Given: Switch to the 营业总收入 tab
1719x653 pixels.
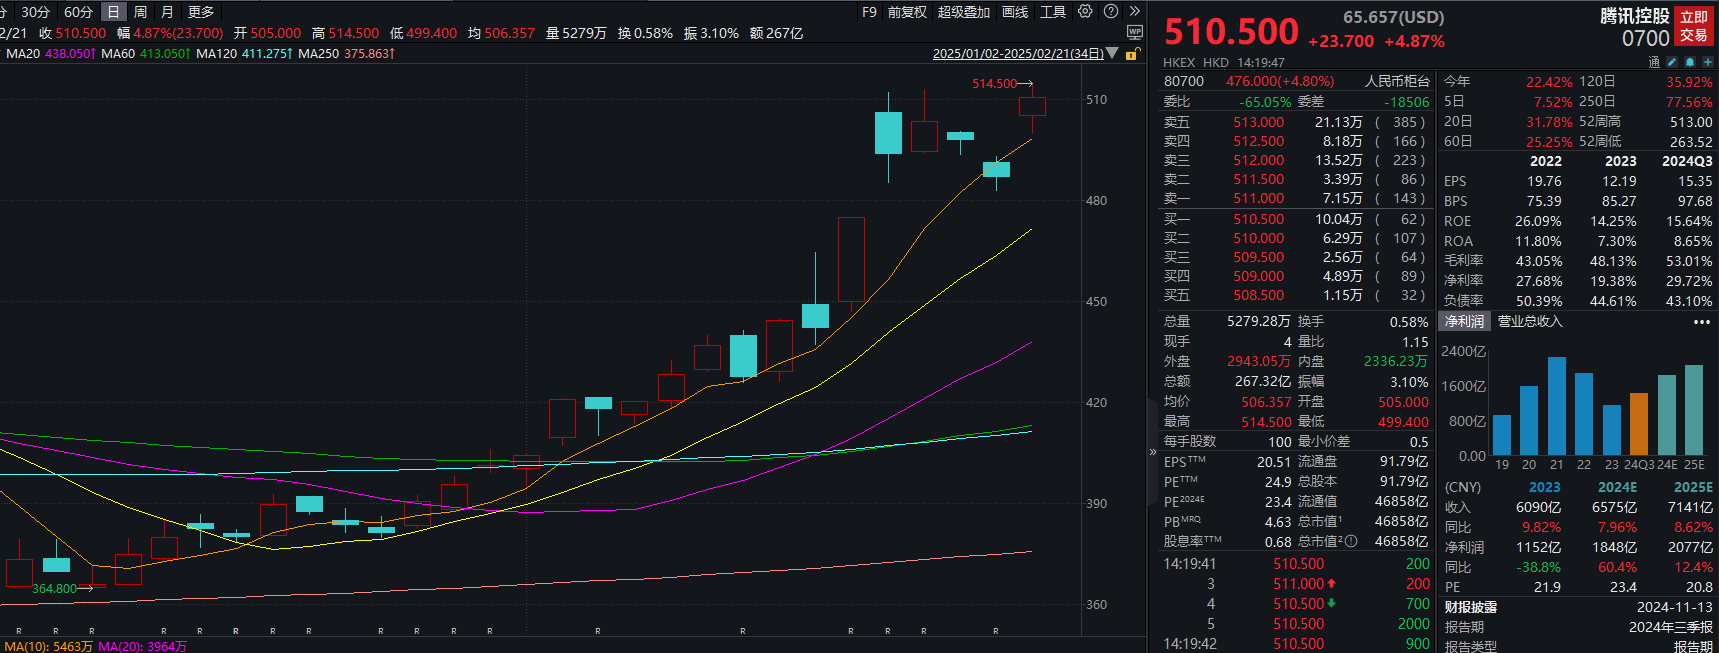Looking at the screenshot, I should tap(1529, 321).
